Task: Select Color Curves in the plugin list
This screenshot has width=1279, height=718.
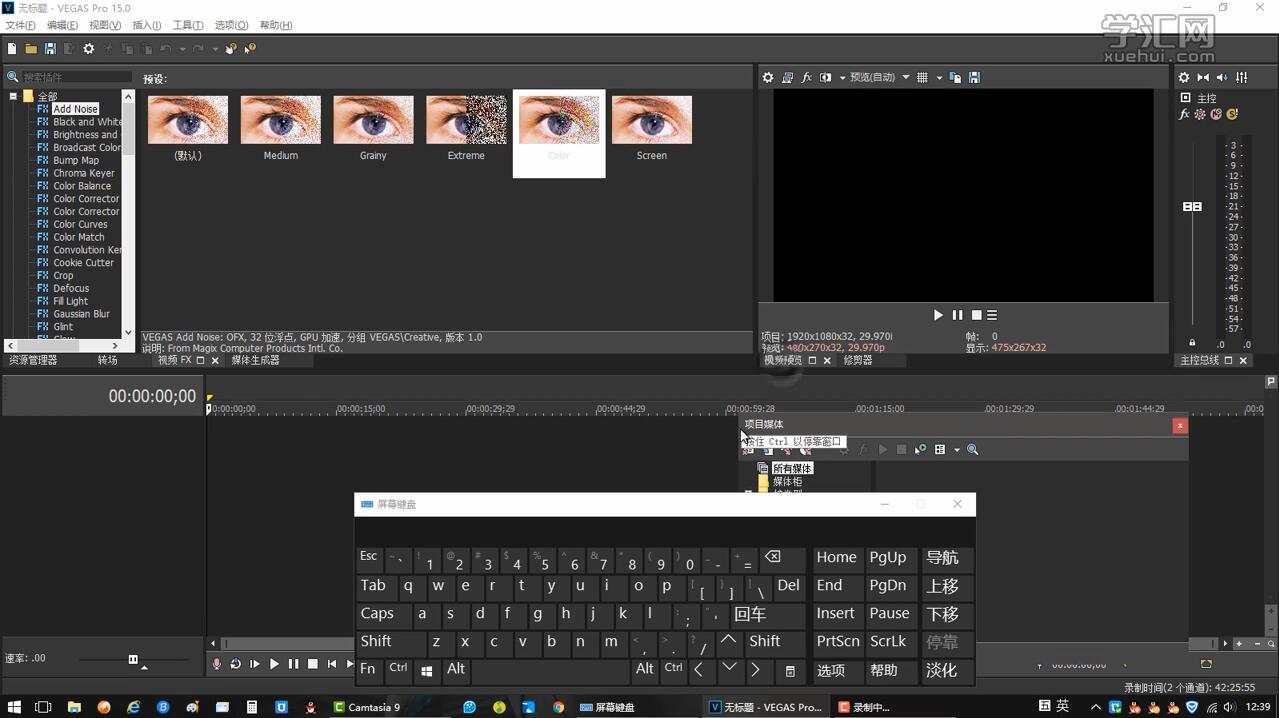Action: (x=80, y=224)
